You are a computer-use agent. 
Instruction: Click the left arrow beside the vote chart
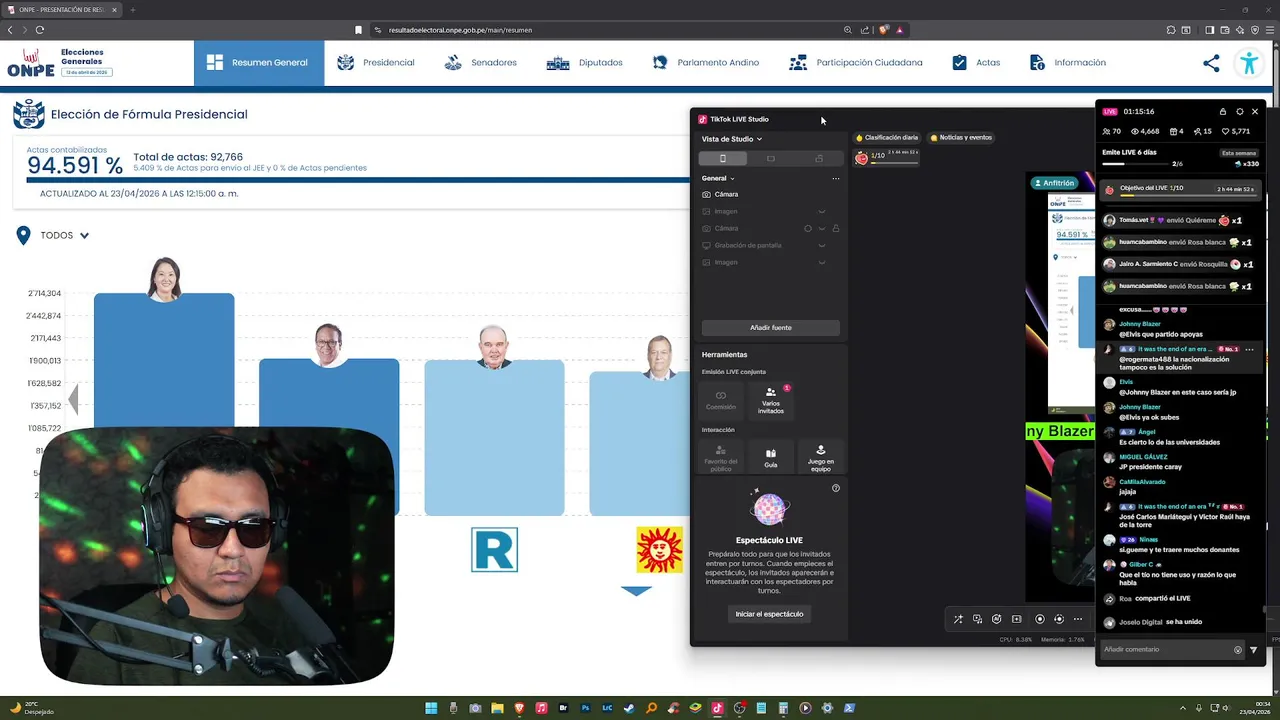coord(73,400)
